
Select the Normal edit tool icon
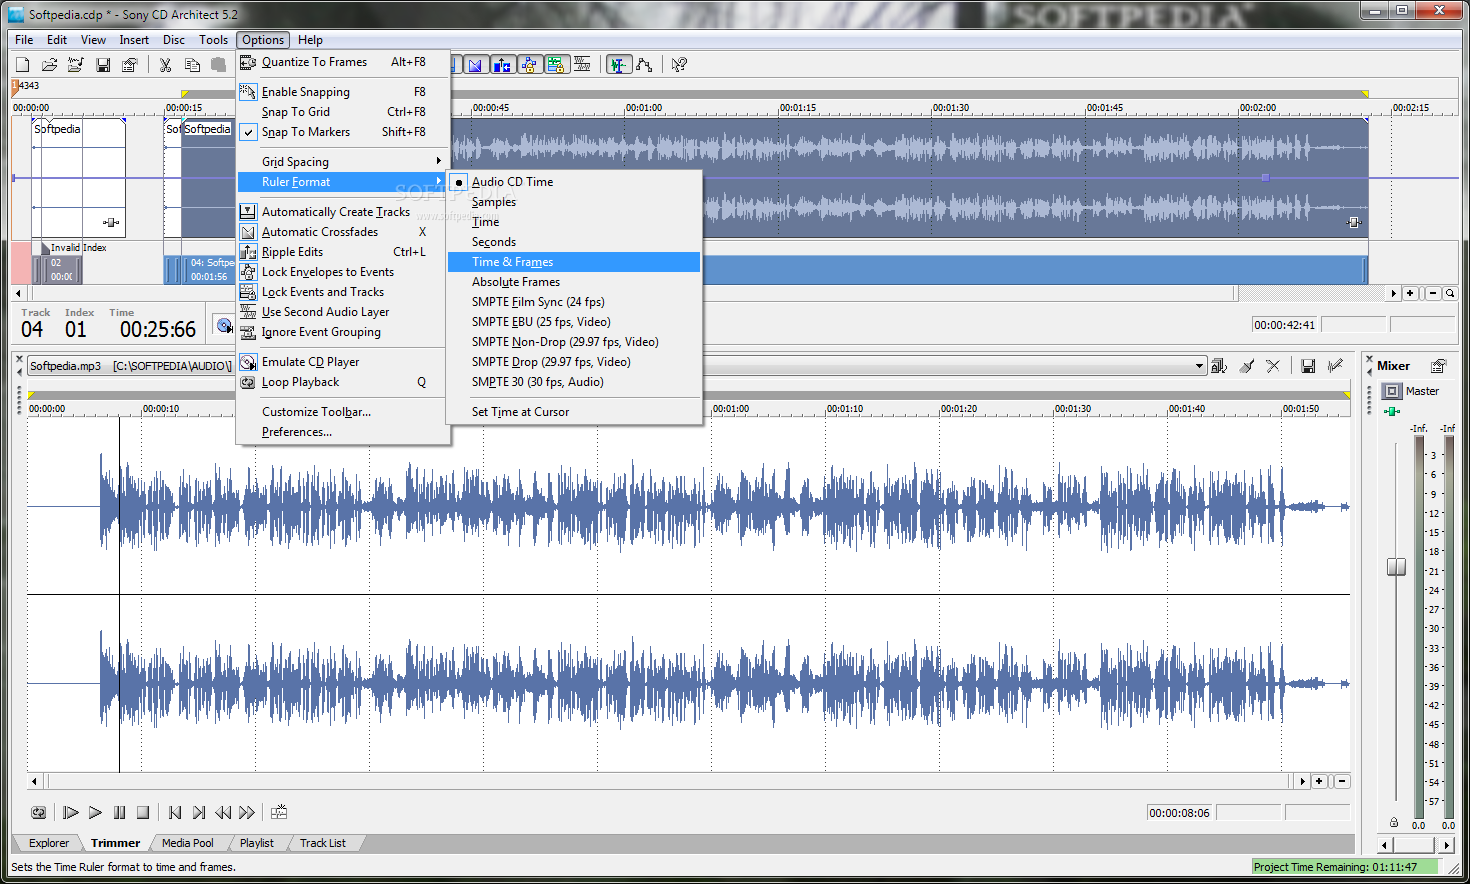pos(619,65)
